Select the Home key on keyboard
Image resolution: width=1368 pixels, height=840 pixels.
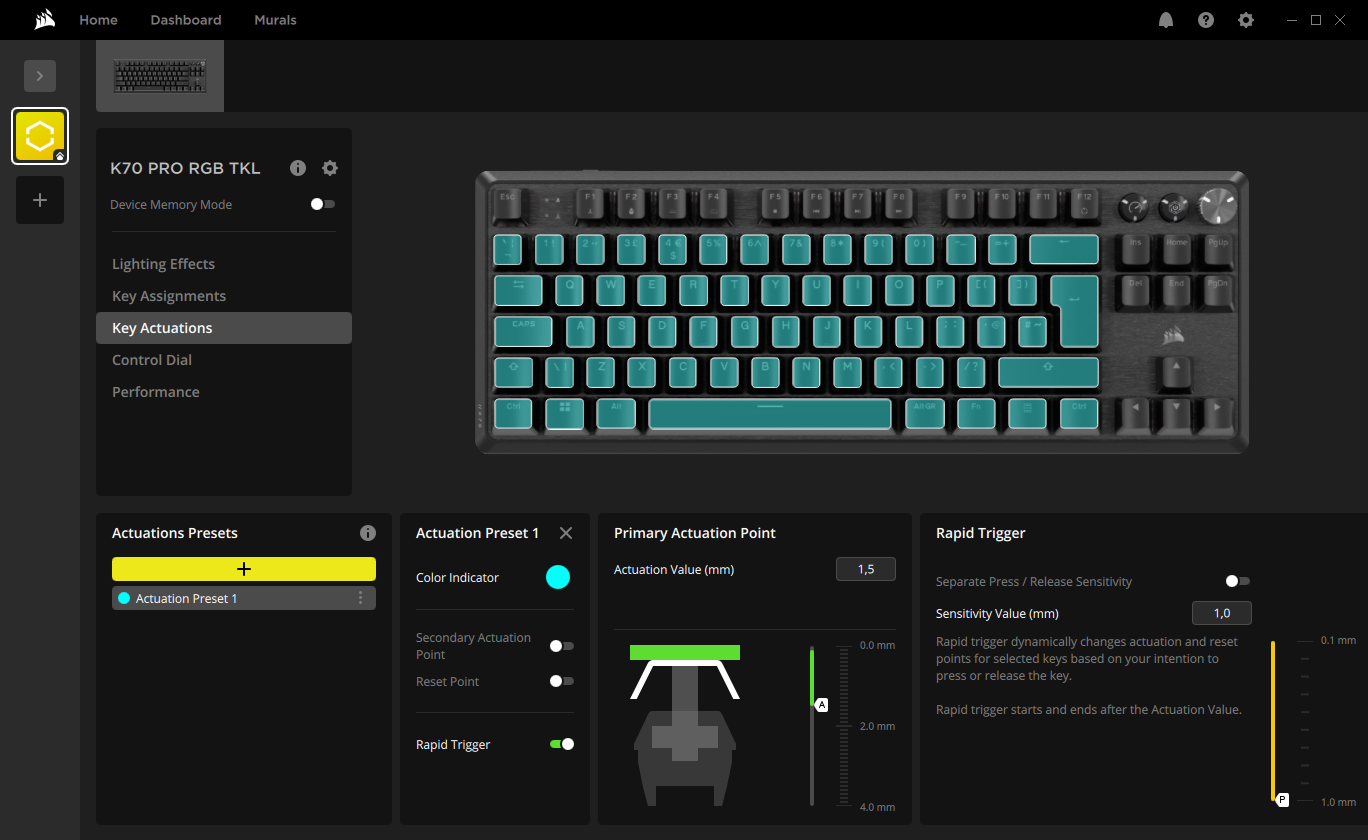click(x=1176, y=250)
